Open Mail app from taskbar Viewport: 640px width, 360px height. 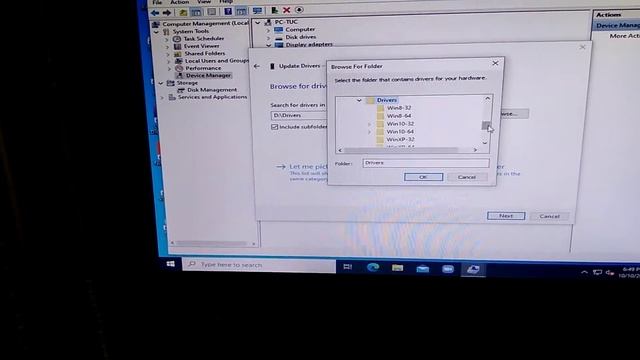pyautogui.click(x=422, y=269)
